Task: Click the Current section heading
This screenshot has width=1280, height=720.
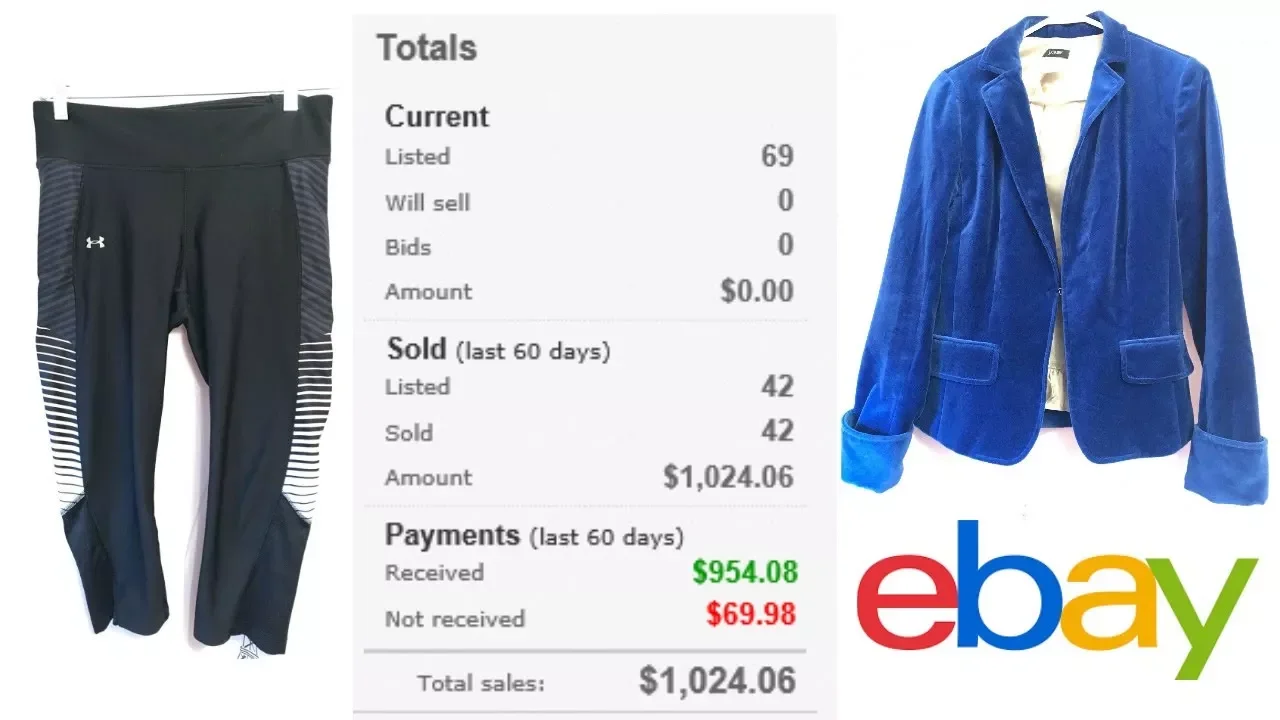Action: tap(437, 116)
